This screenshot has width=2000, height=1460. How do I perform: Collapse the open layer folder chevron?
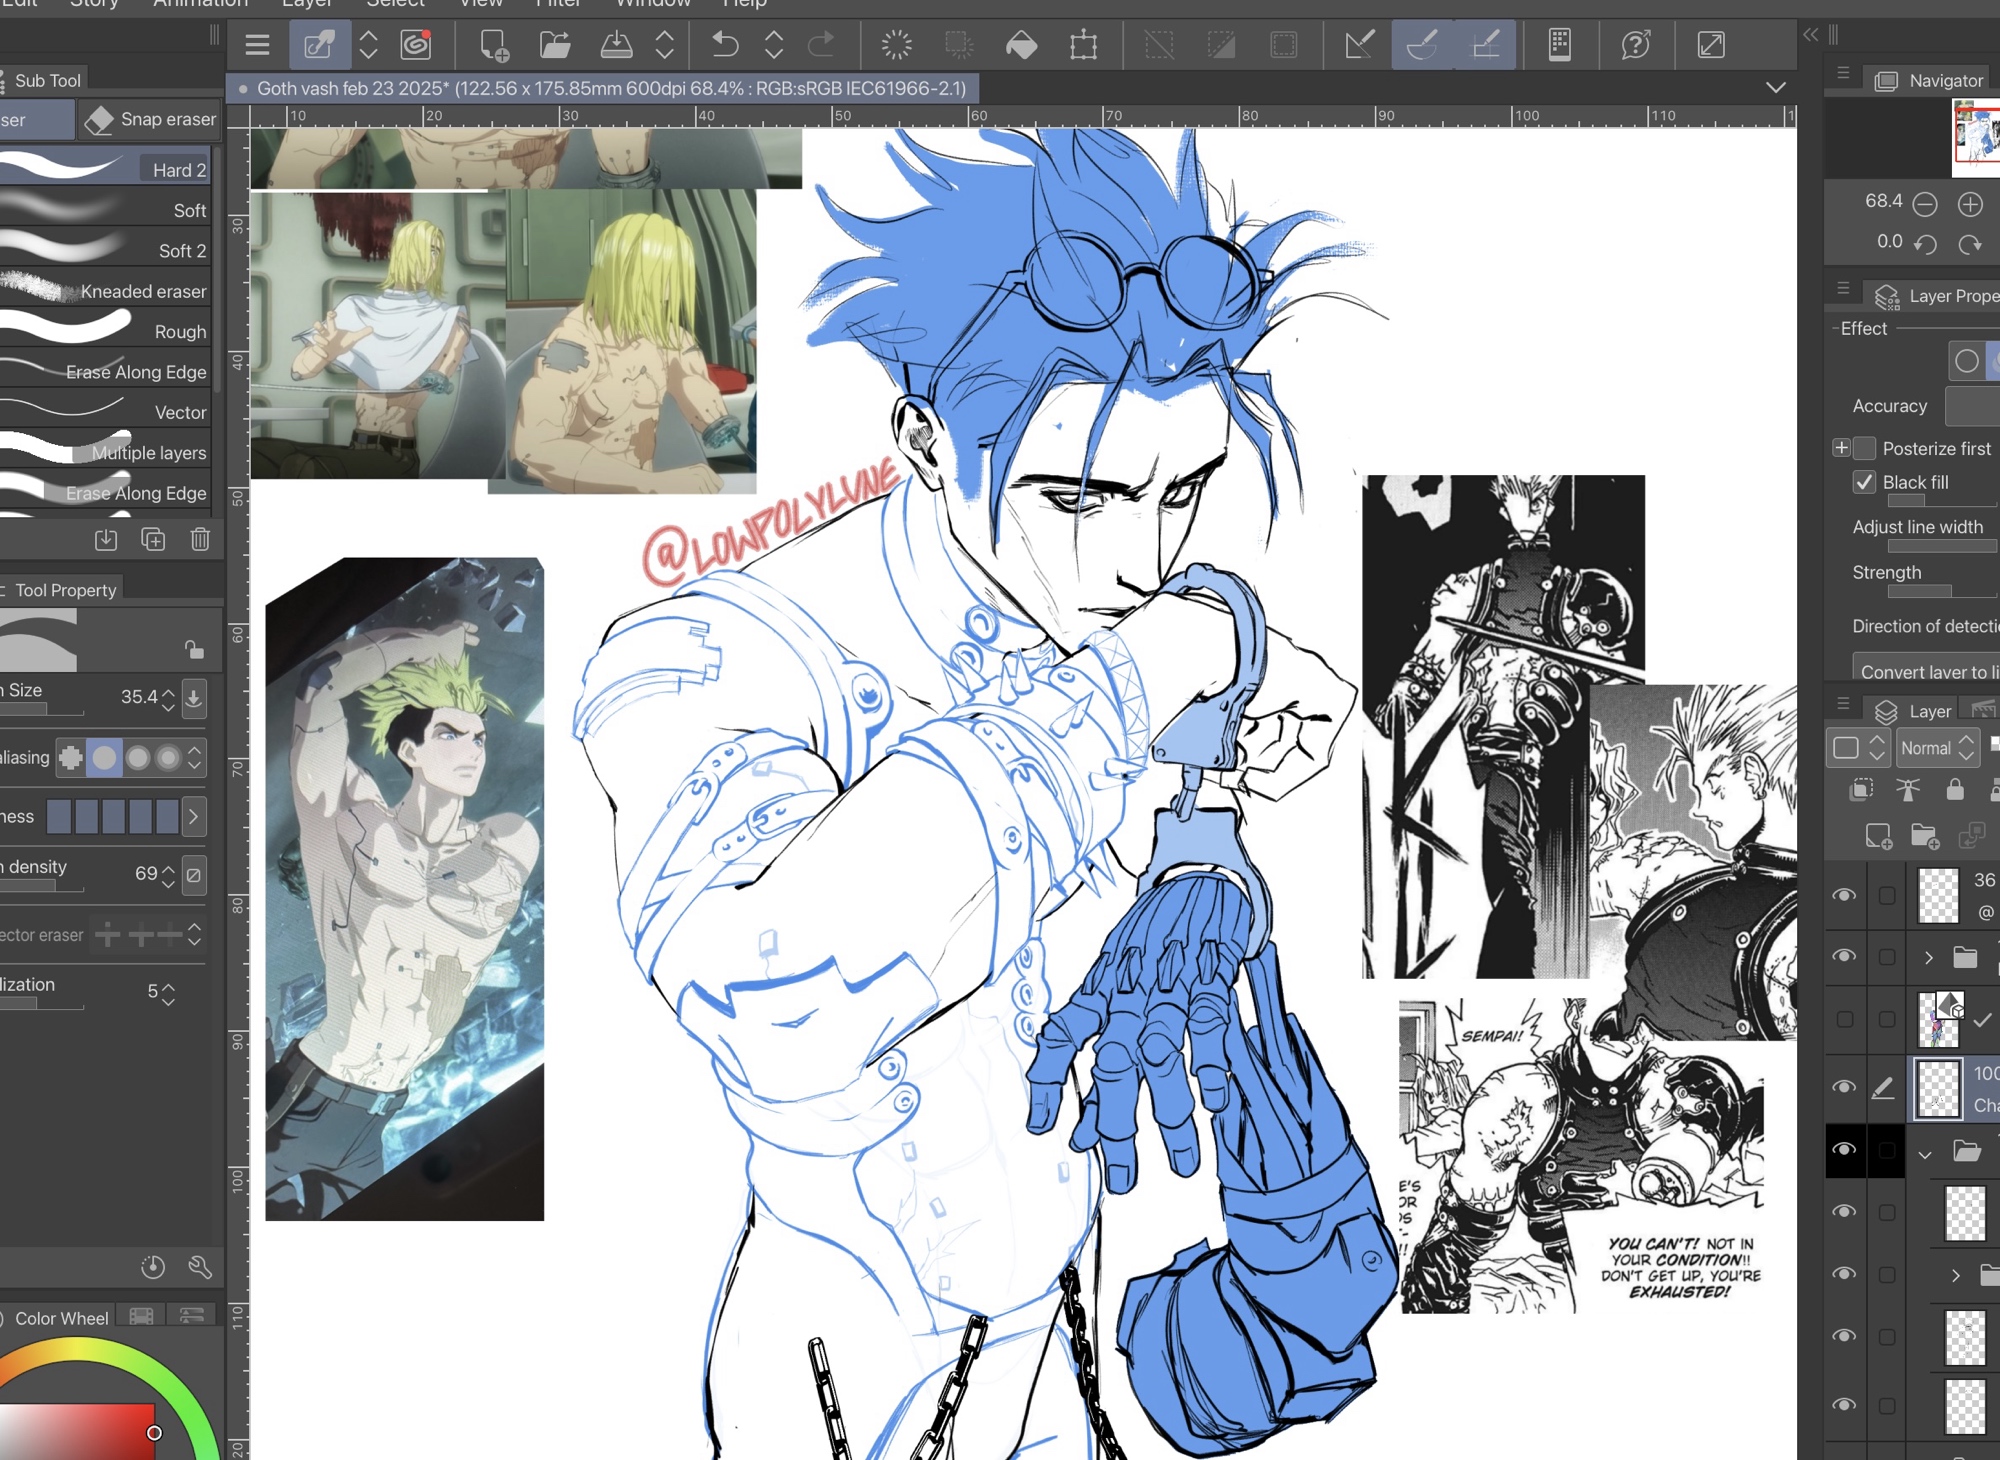(1925, 1153)
